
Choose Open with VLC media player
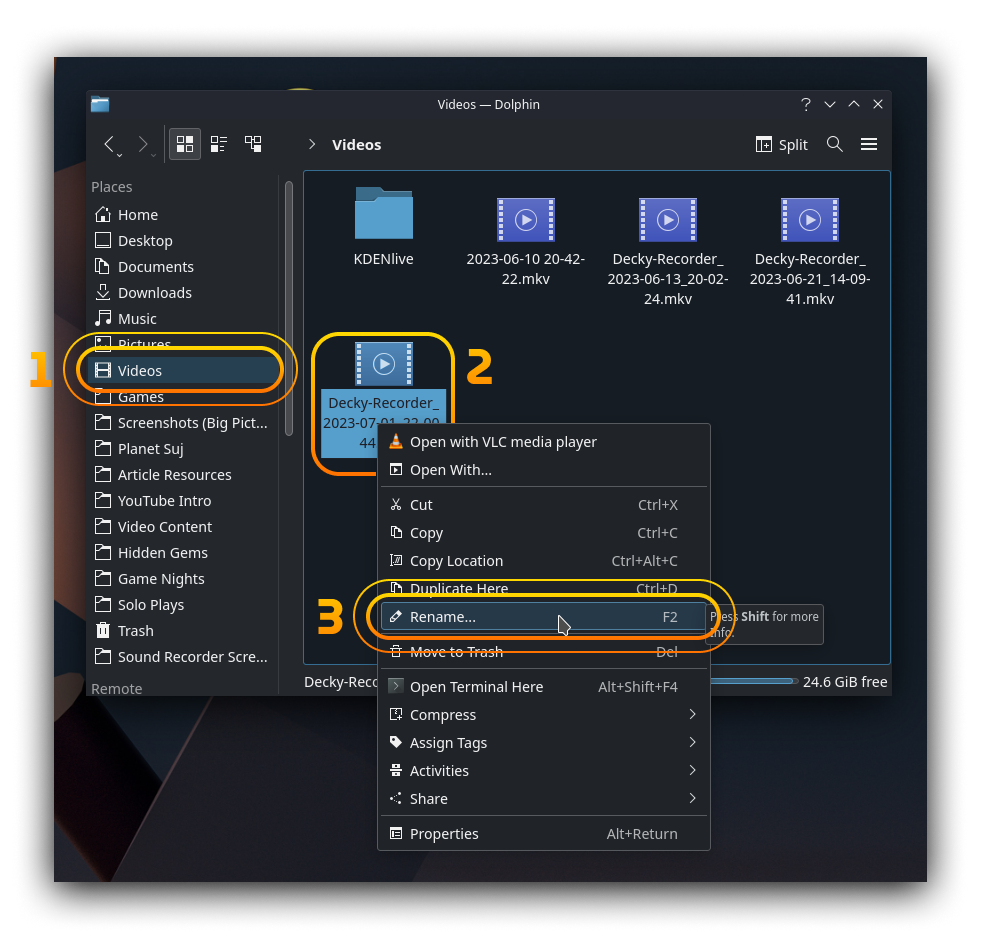click(544, 442)
